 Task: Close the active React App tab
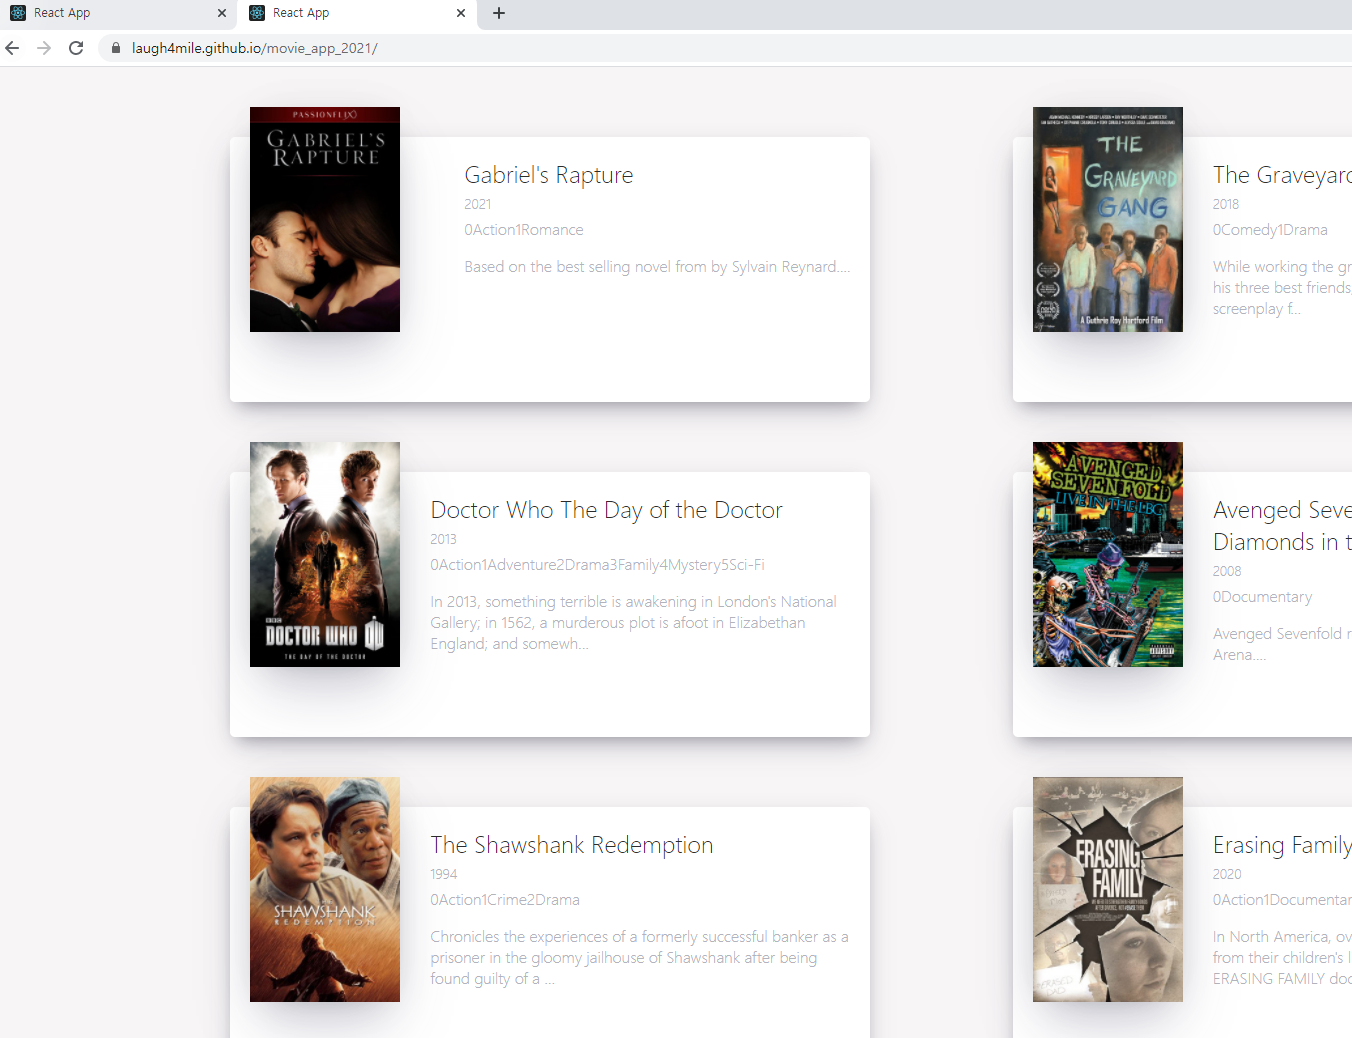461,13
